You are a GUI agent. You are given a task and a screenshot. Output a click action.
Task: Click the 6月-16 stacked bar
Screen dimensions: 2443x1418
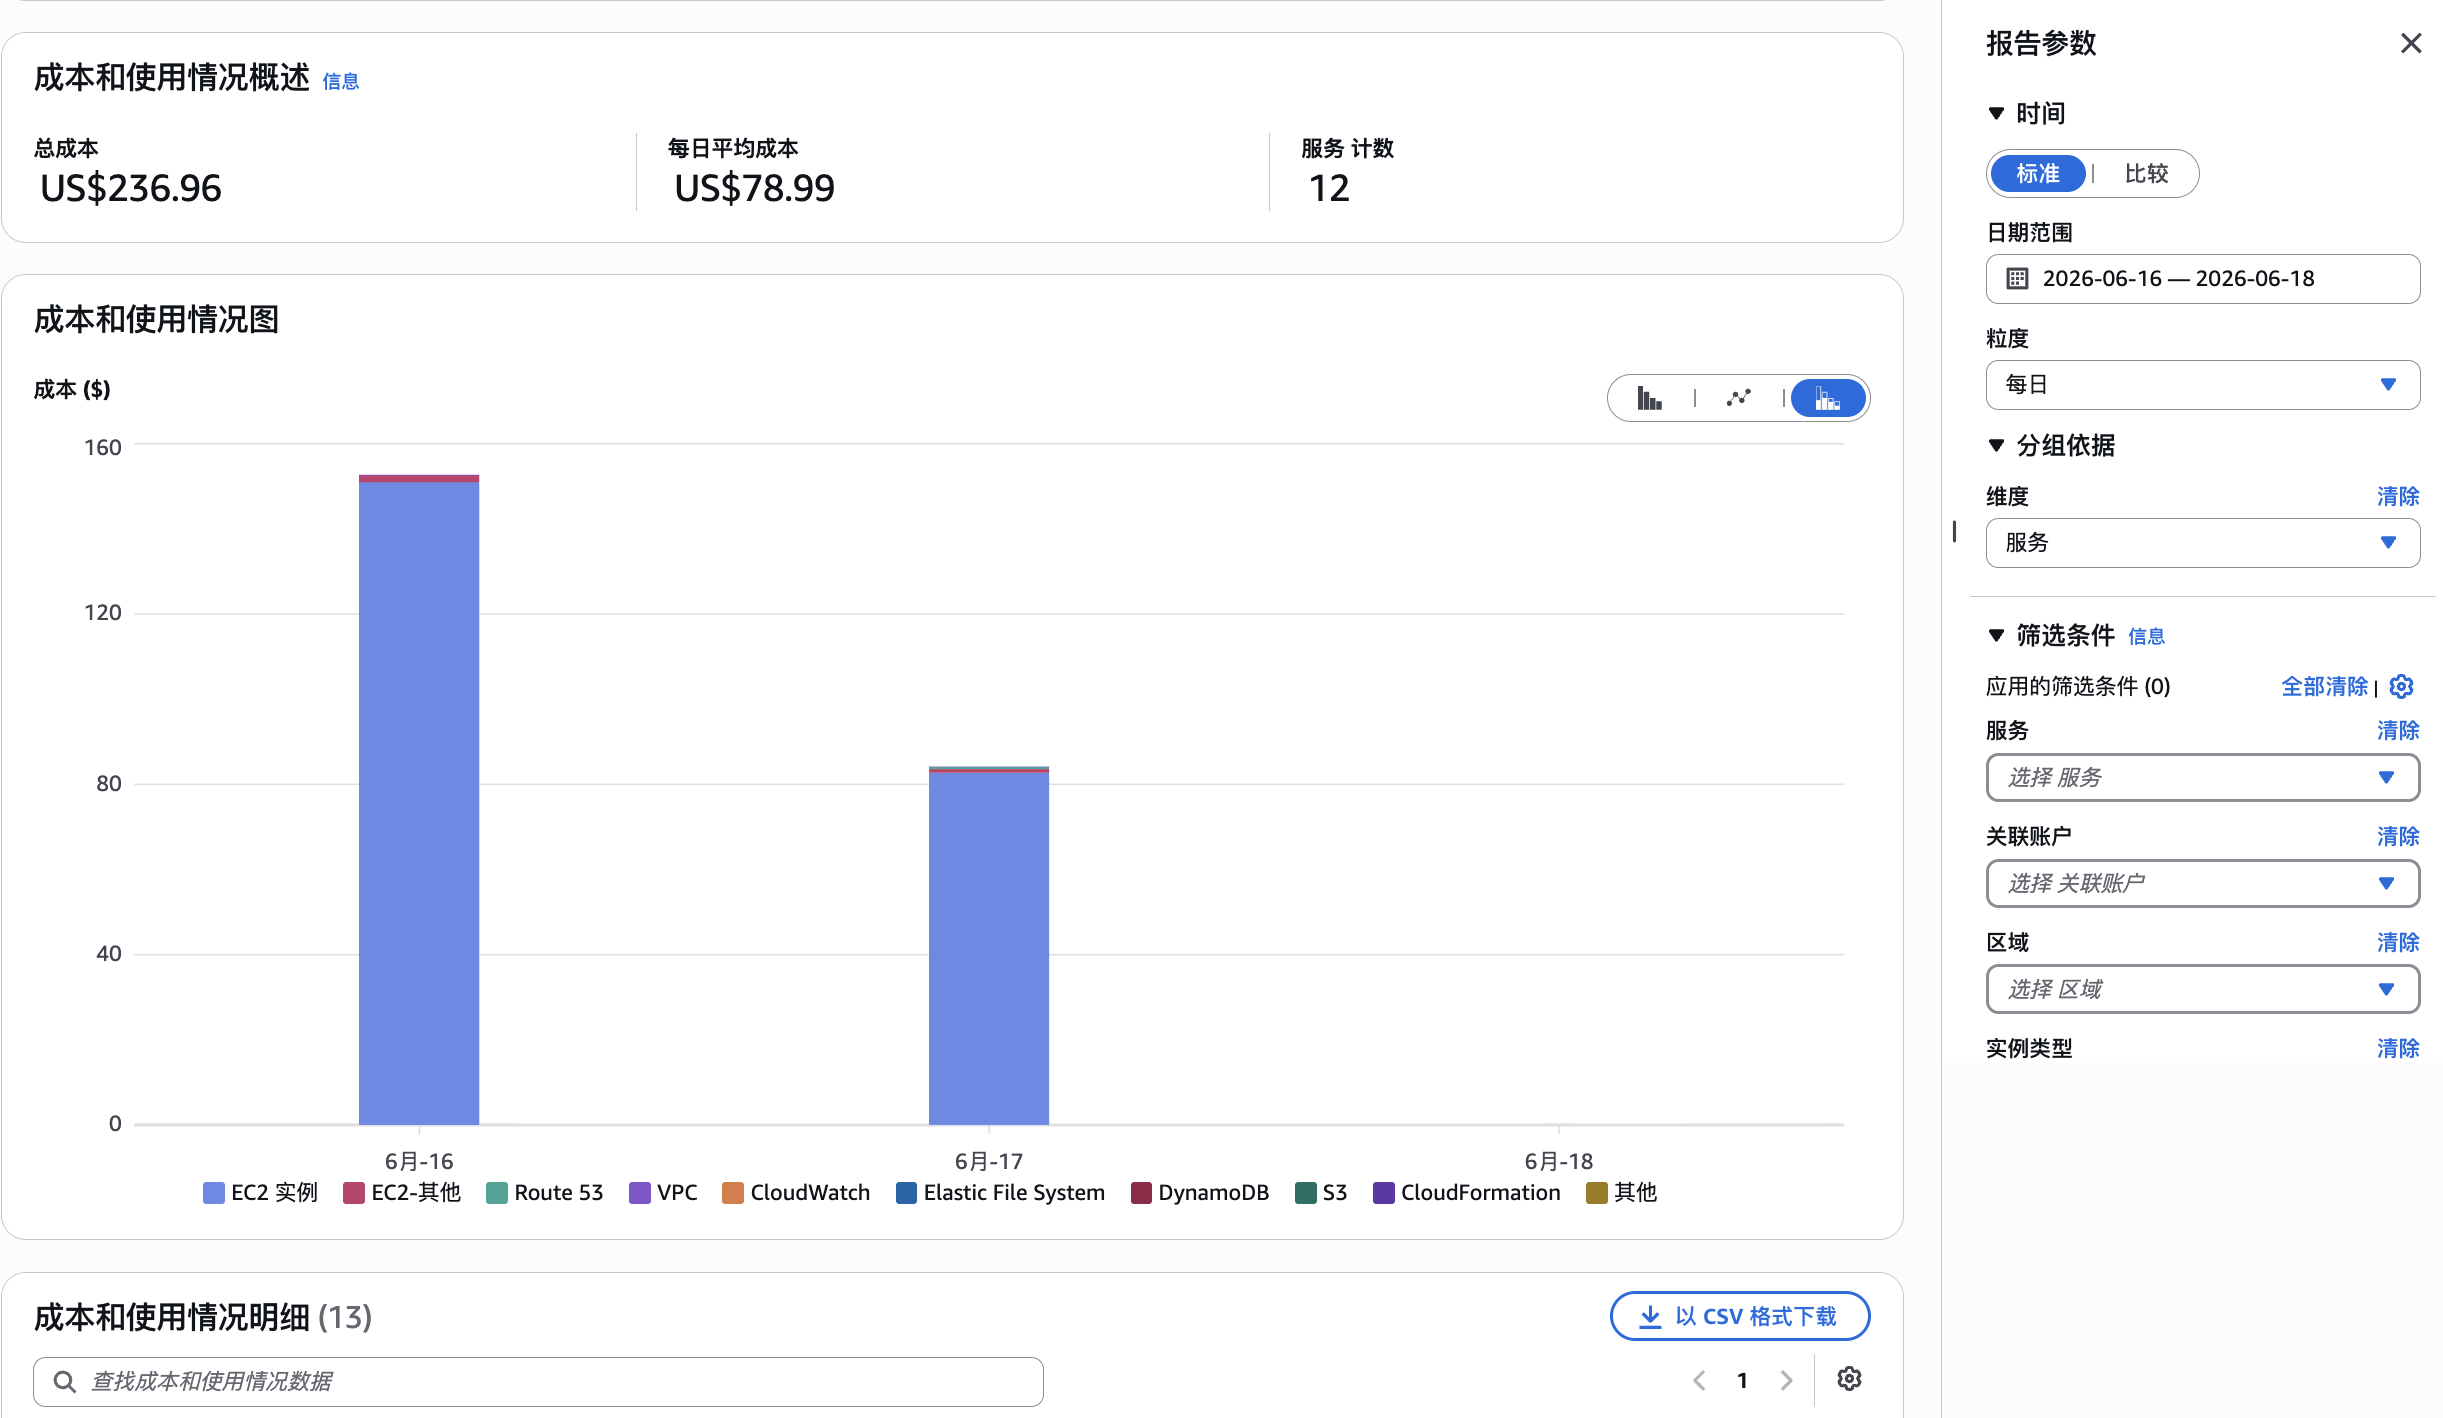(419, 800)
